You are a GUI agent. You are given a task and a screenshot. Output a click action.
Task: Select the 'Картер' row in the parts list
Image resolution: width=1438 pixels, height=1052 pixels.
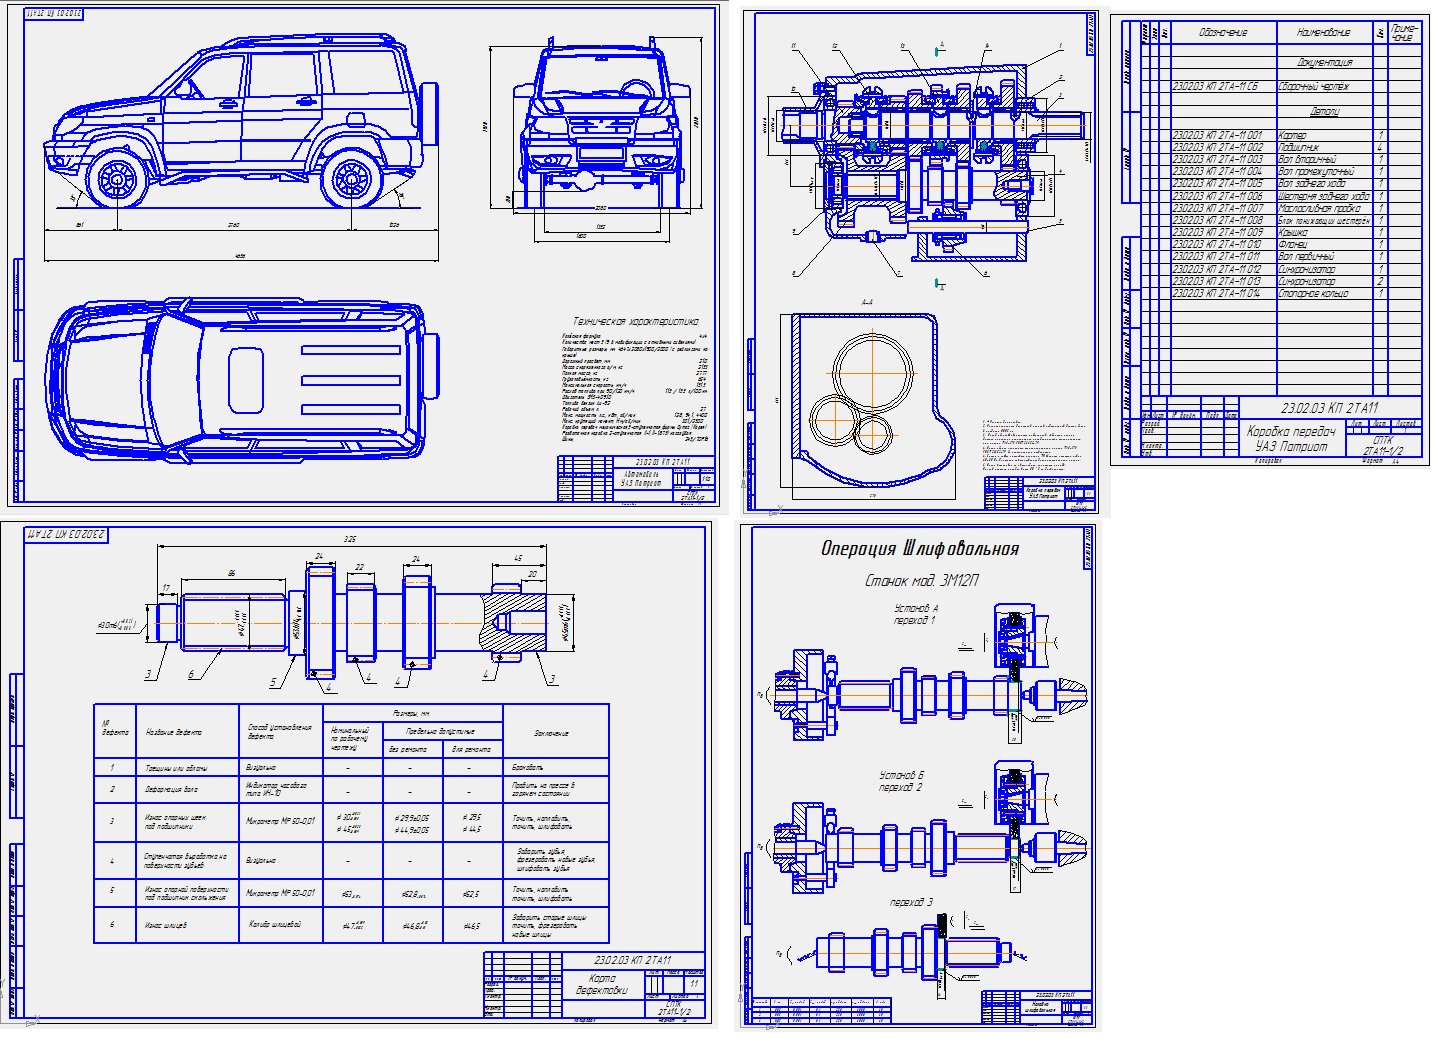pos(1292,135)
